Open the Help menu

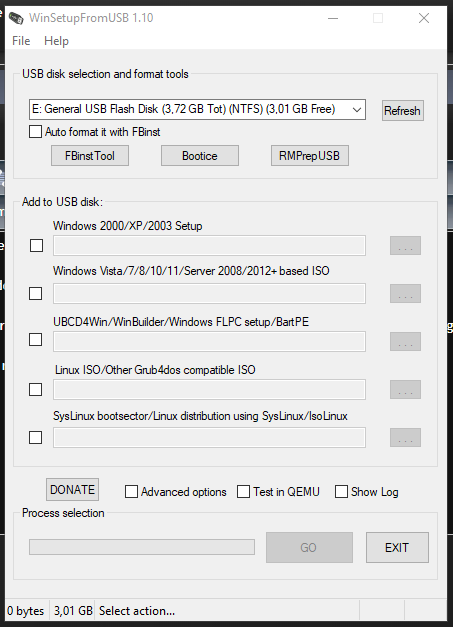(x=56, y=41)
